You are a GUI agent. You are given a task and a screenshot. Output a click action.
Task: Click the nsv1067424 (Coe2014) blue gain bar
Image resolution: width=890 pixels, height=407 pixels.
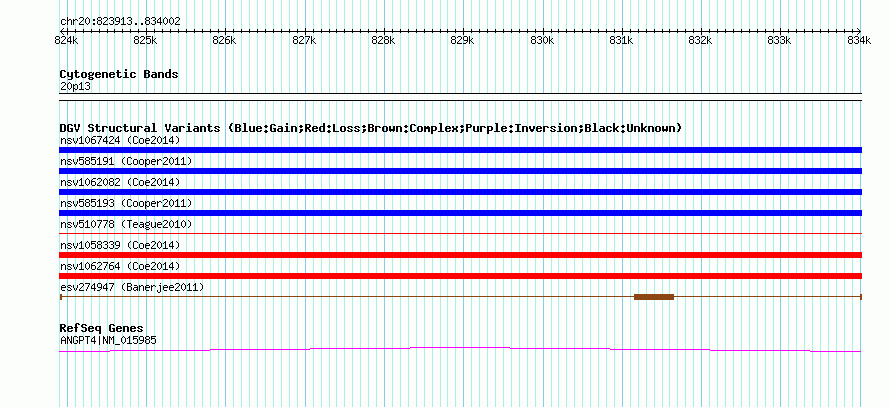[460, 150]
